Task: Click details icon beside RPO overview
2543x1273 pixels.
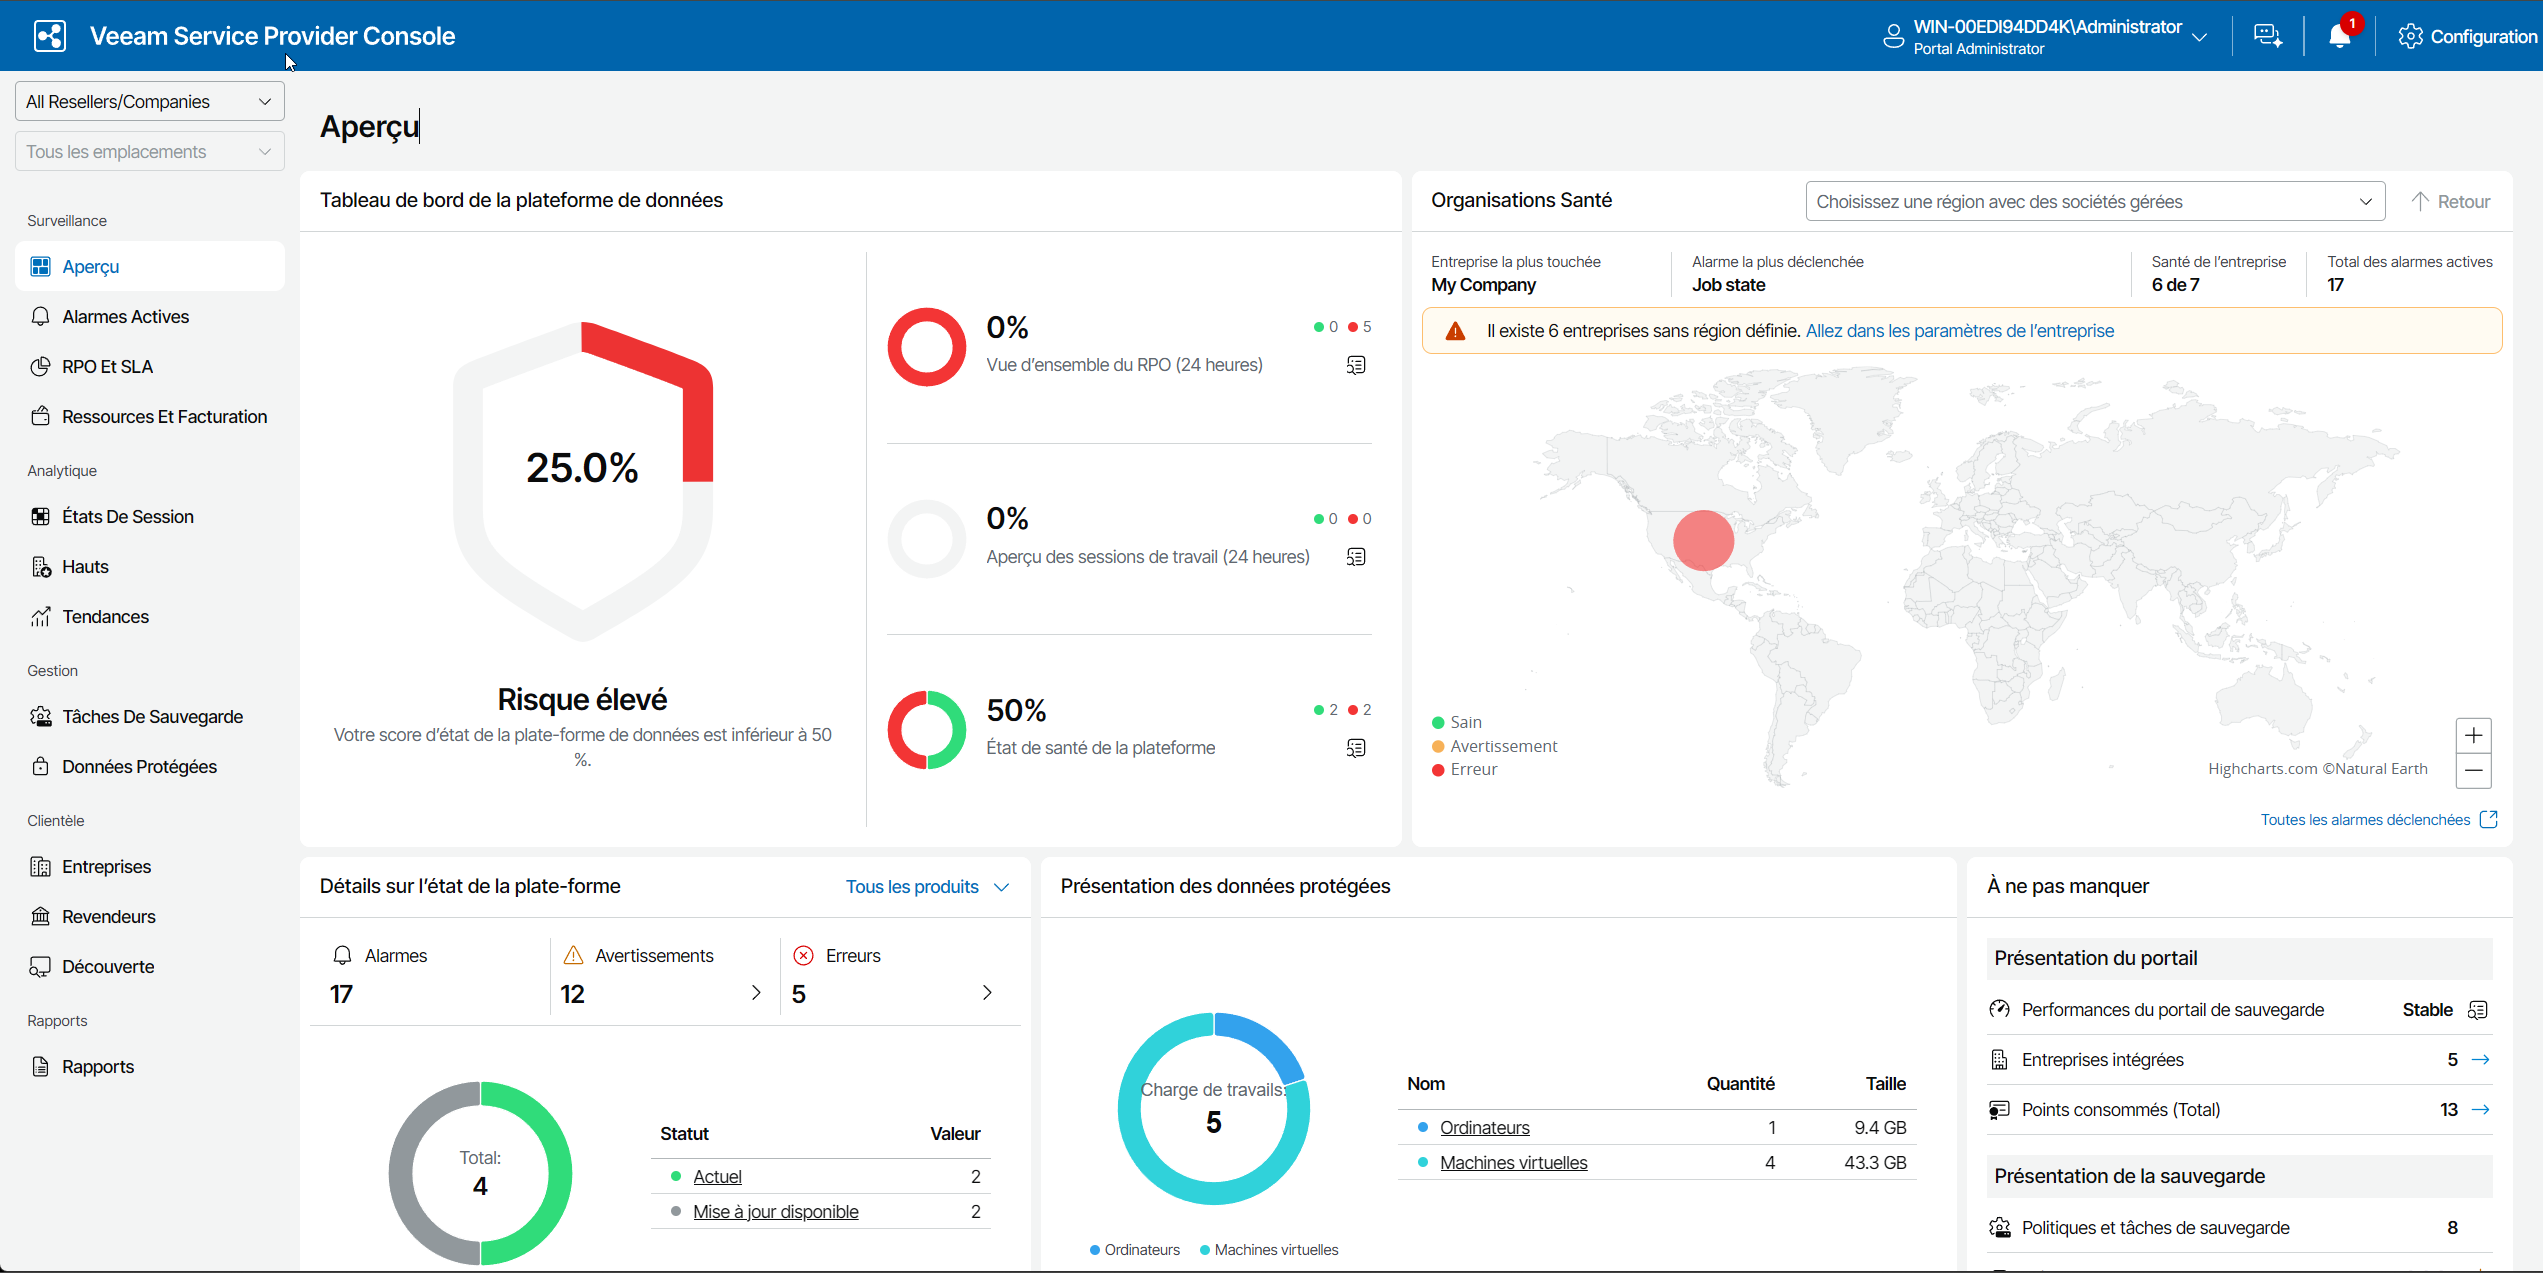Action: click(x=1356, y=365)
